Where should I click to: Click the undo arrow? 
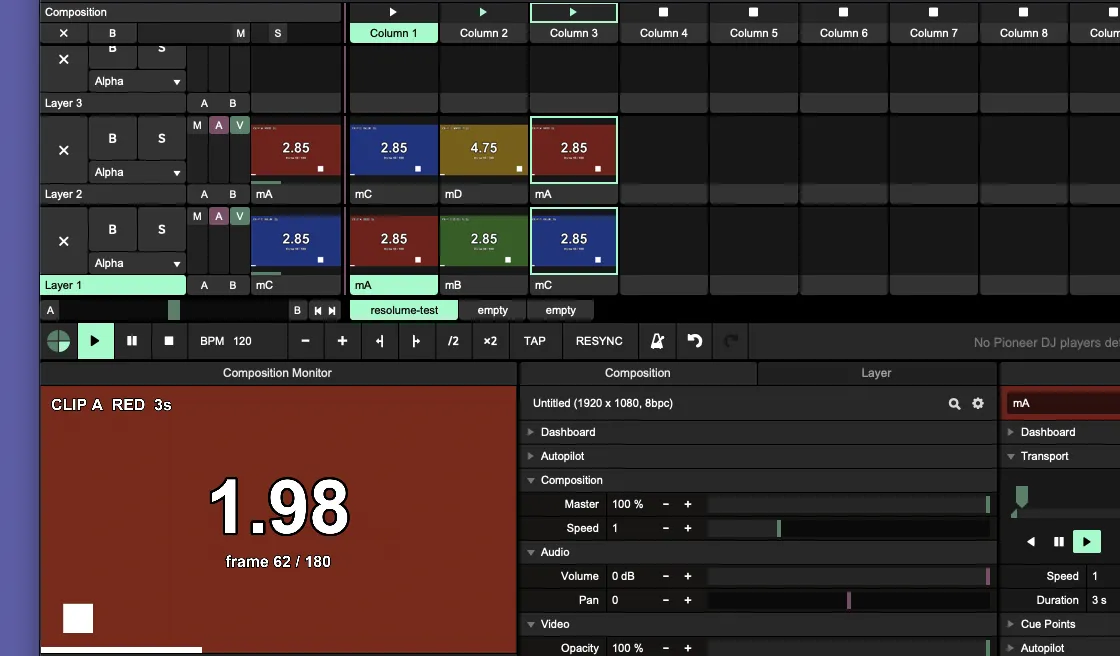(x=694, y=342)
